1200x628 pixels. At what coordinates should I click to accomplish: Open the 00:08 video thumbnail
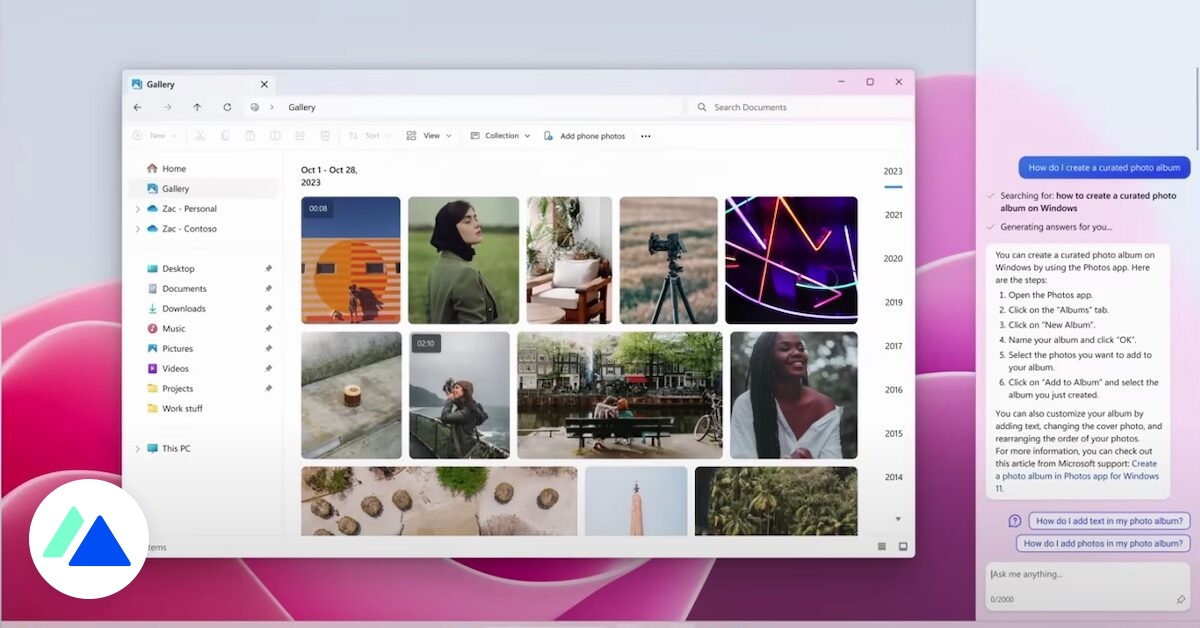click(x=351, y=260)
